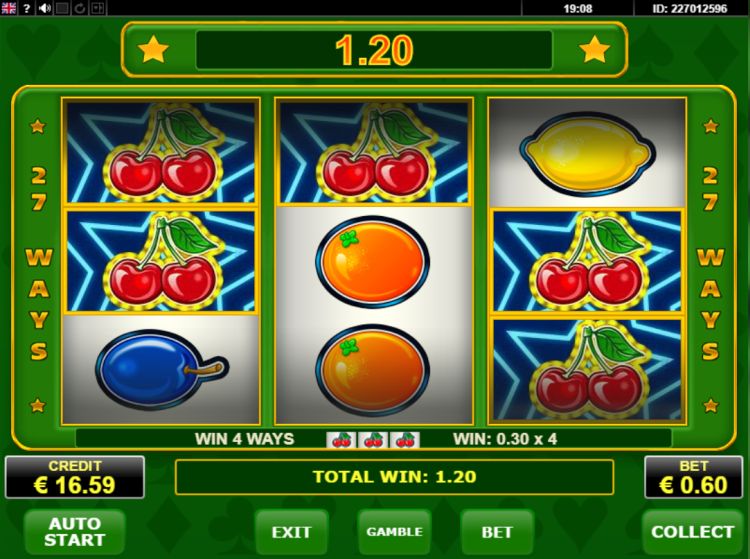The height and width of the screenshot is (559, 750).
Task: Click the bottom orange on the second reel
Action: pyautogui.click(x=373, y=370)
